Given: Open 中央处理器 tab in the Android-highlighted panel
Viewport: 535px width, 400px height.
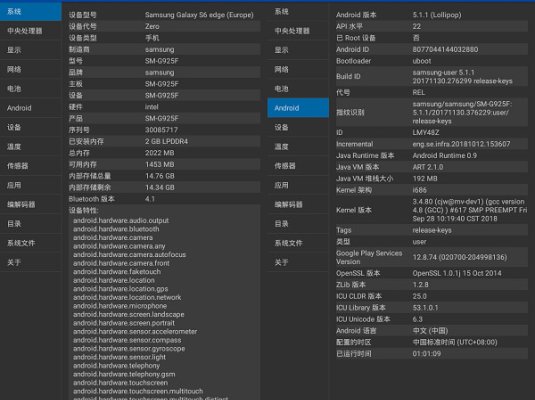Looking at the screenshot, I should click(x=298, y=31).
